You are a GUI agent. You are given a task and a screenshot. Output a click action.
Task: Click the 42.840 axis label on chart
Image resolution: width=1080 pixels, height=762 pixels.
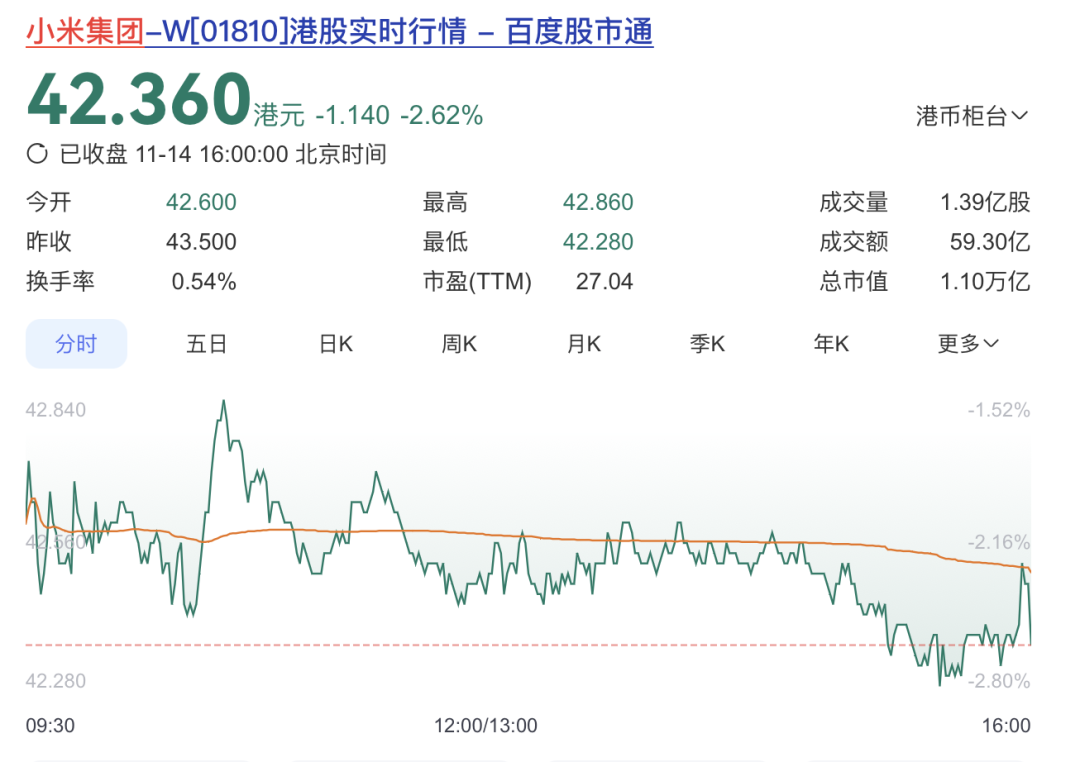[56, 410]
